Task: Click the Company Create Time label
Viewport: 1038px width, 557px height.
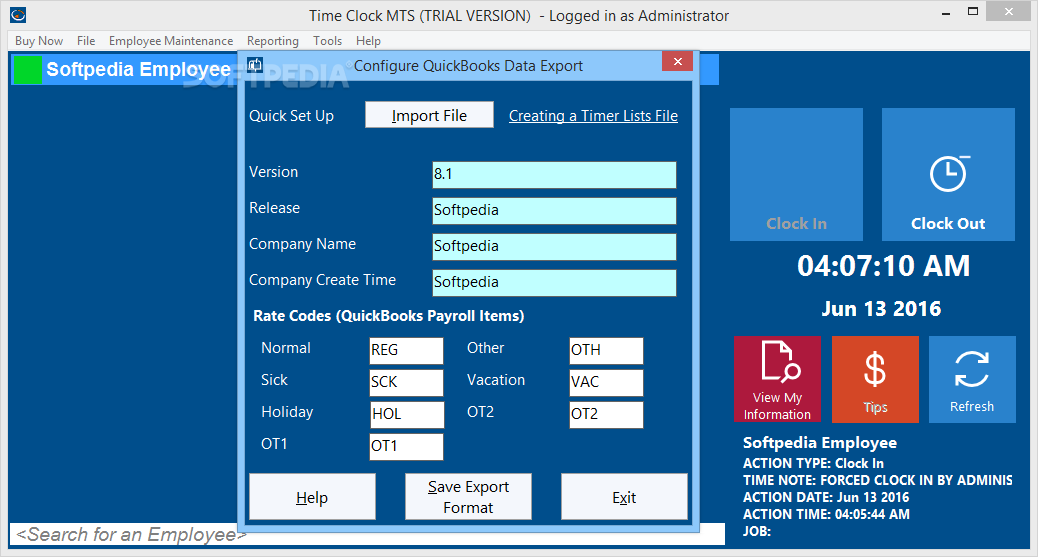Action: click(322, 280)
